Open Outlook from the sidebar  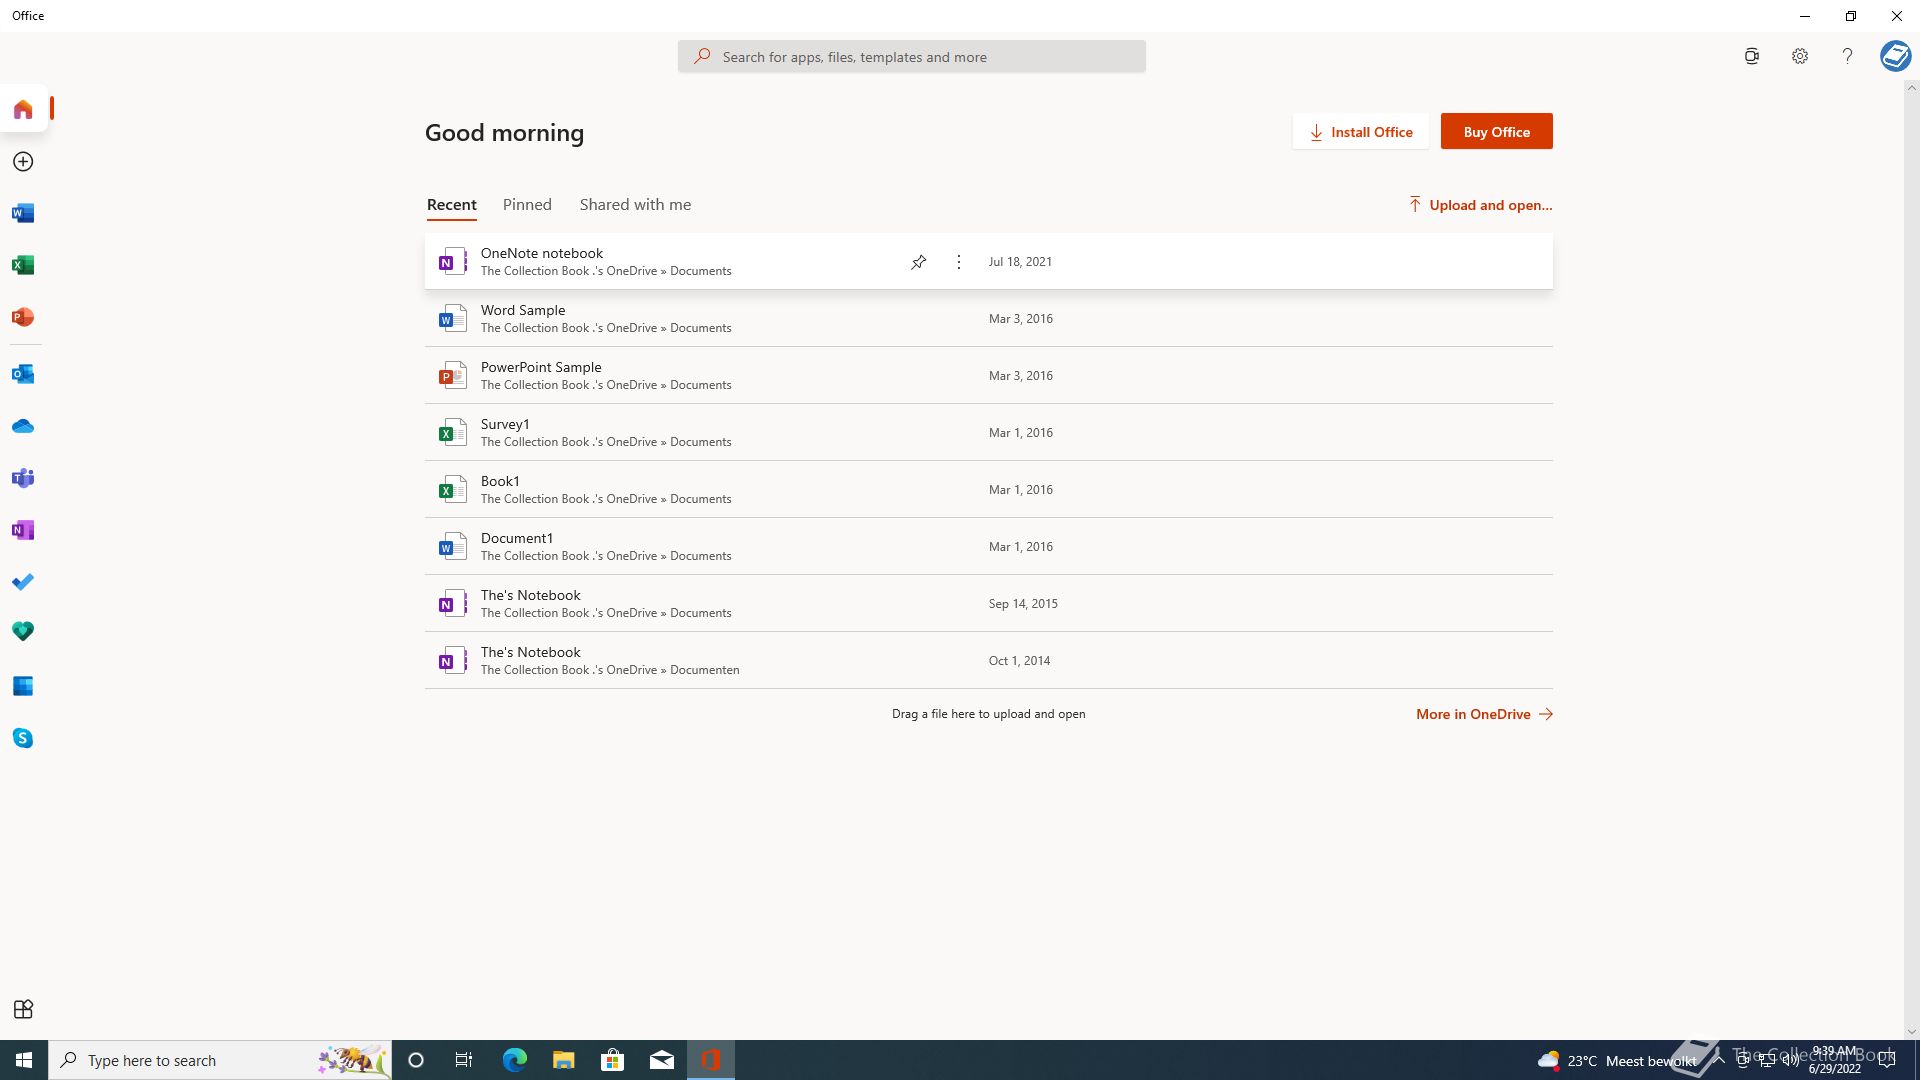[x=23, y=374]
